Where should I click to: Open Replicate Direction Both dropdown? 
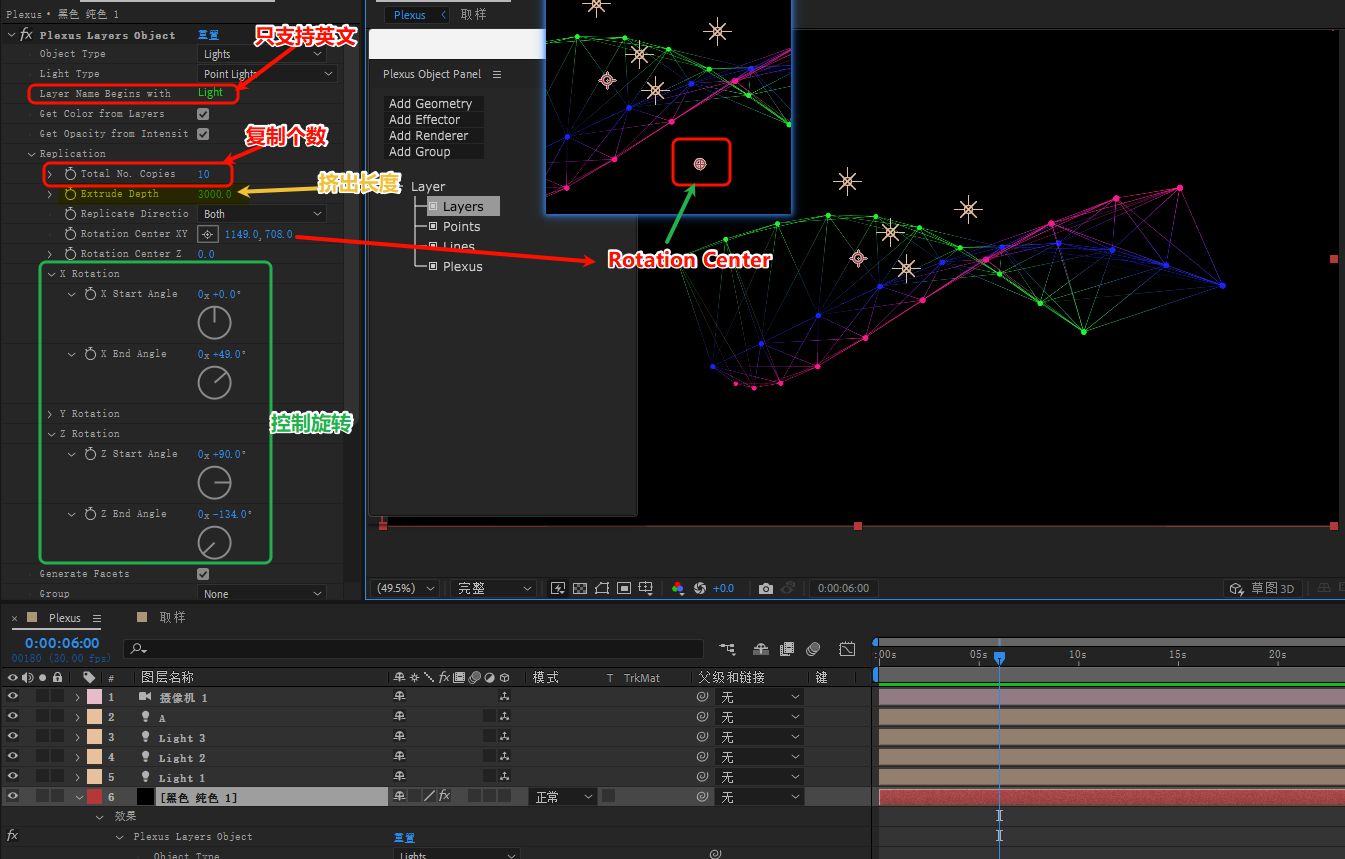[262, 214]
